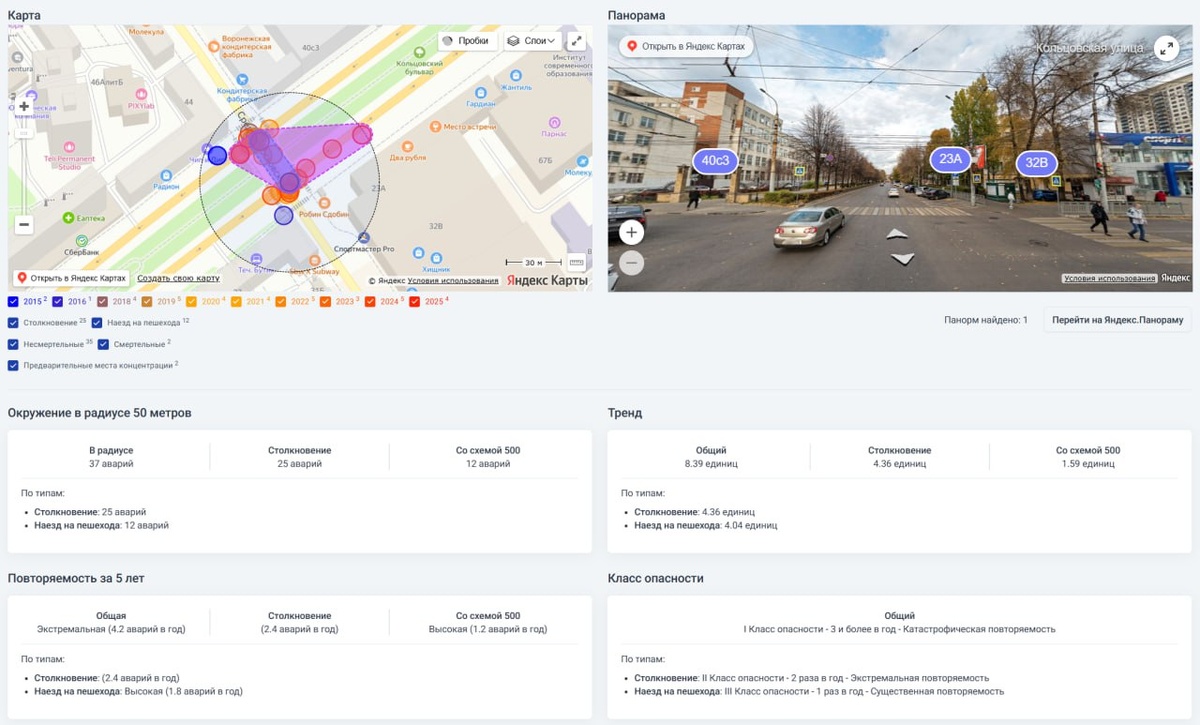The image size is (1200, 725).
Task: Open panorama Условия использования link
Action: [1109, 278]
